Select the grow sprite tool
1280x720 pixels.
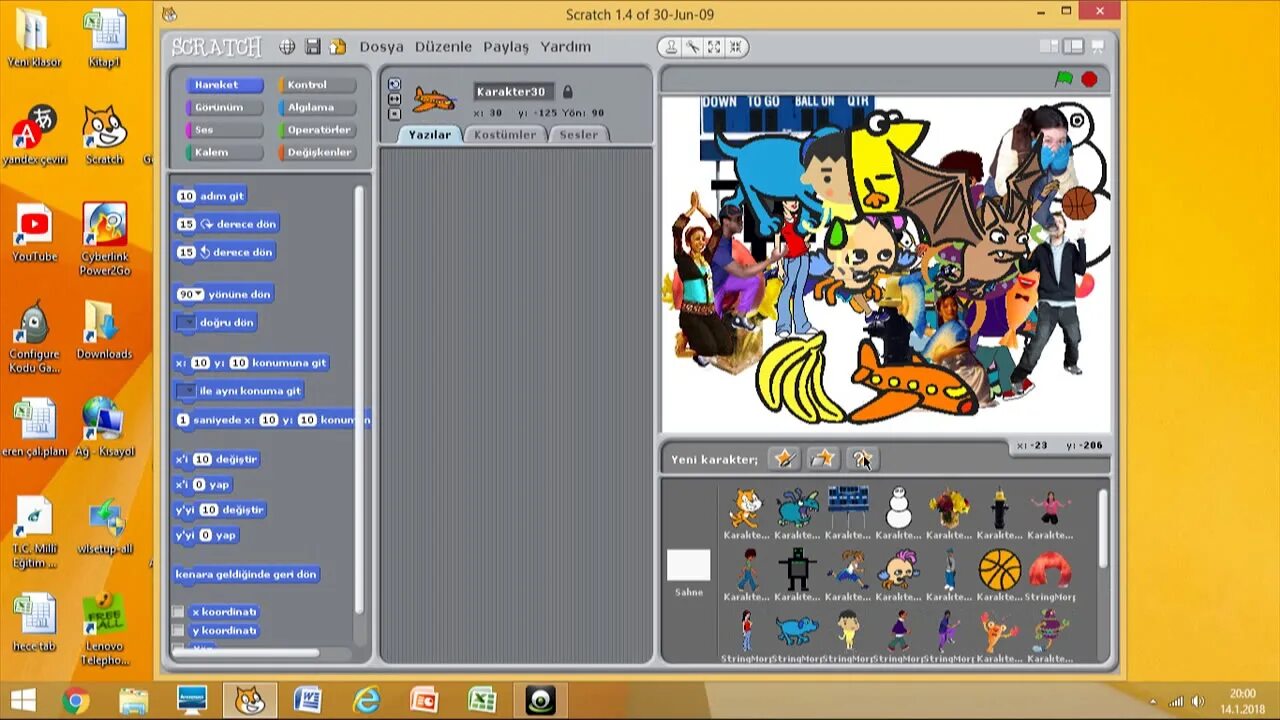[714, 47]
